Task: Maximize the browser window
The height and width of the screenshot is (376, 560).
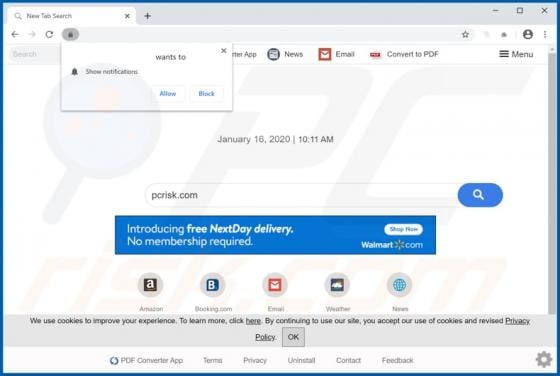Action: pyautogui.click(x=520, y=11)
